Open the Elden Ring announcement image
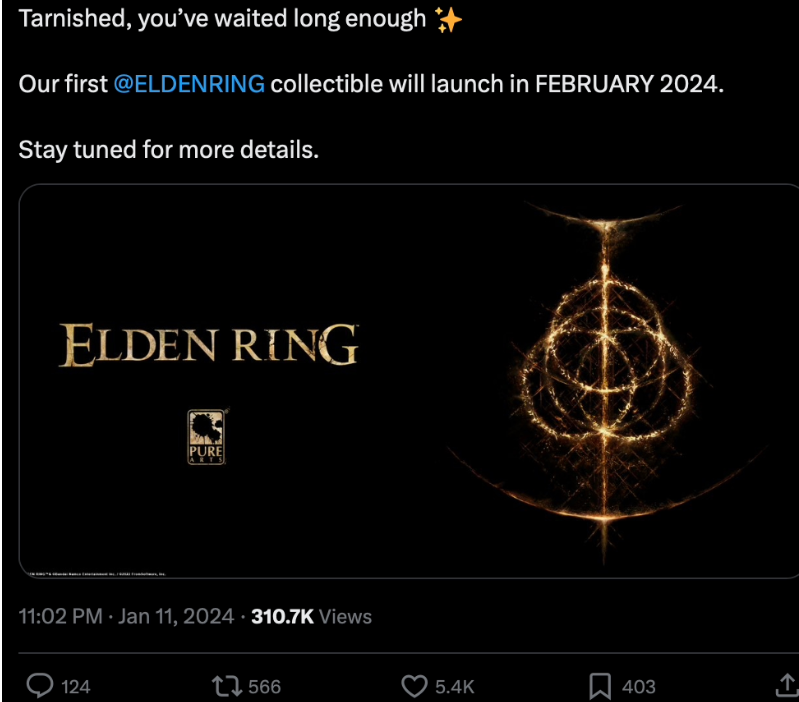 coord(409,381)
